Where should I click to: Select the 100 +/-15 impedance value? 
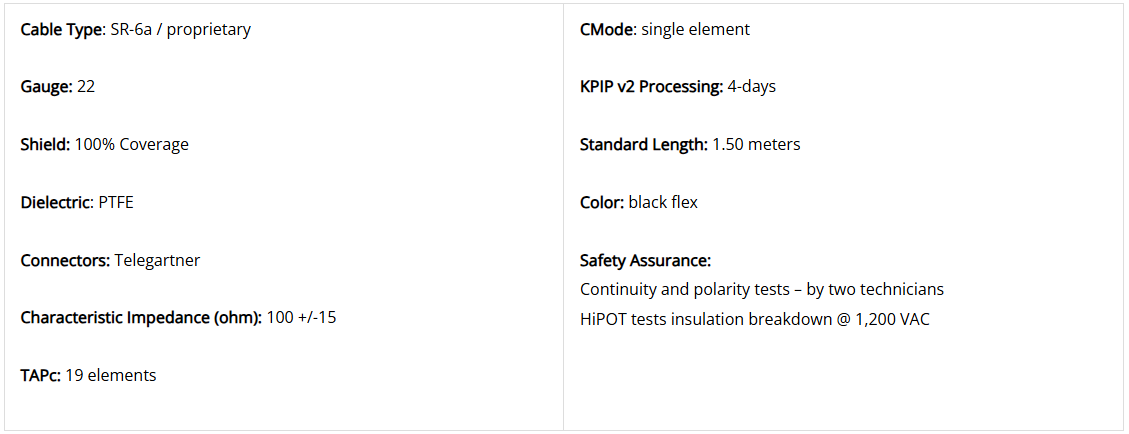click(301, 317)
